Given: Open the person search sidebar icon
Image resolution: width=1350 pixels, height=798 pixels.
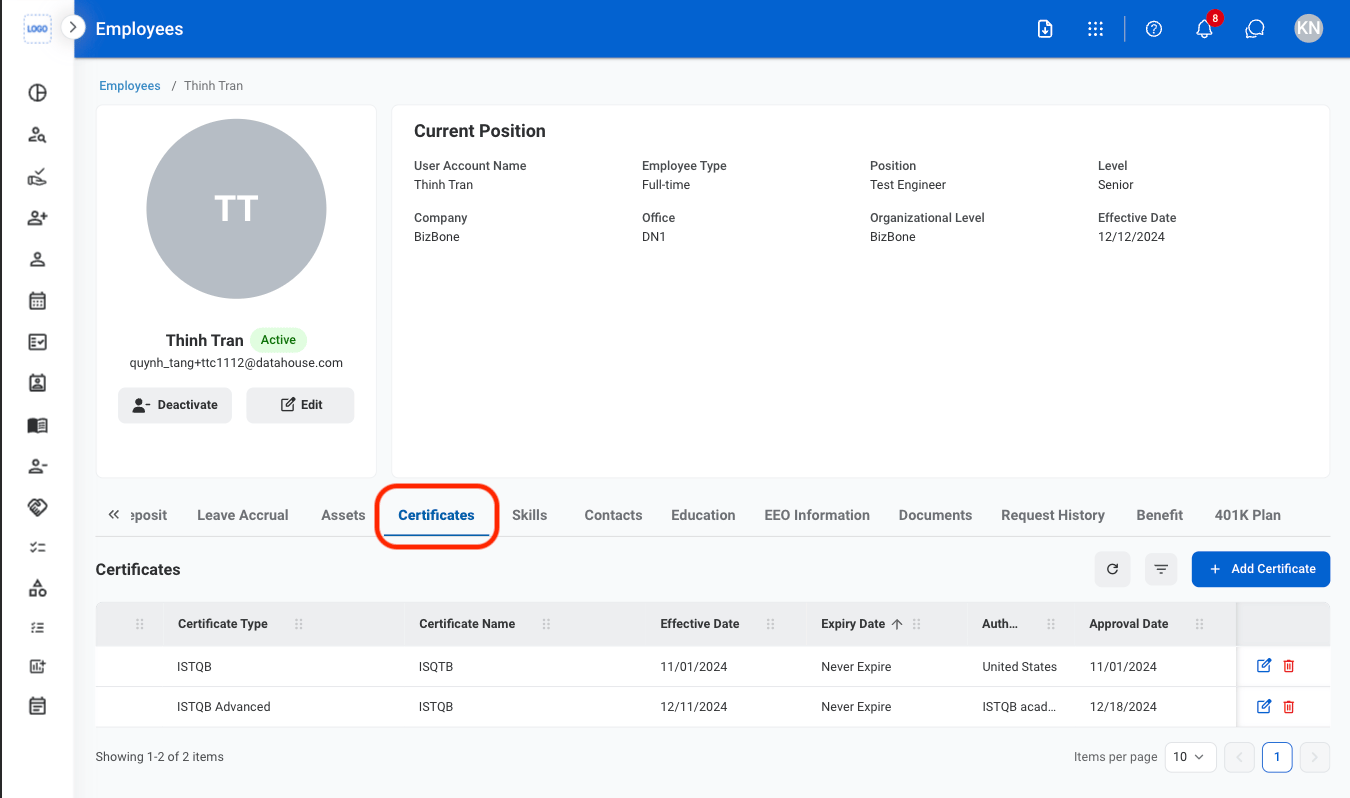Looking at the screenshot, I should coord(37,135).
